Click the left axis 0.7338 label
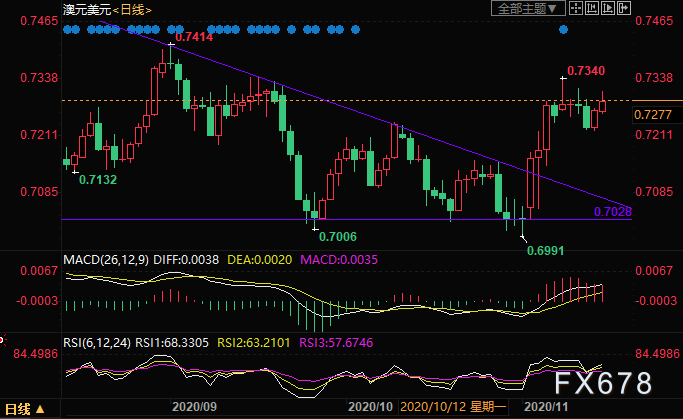 point(39,78)
